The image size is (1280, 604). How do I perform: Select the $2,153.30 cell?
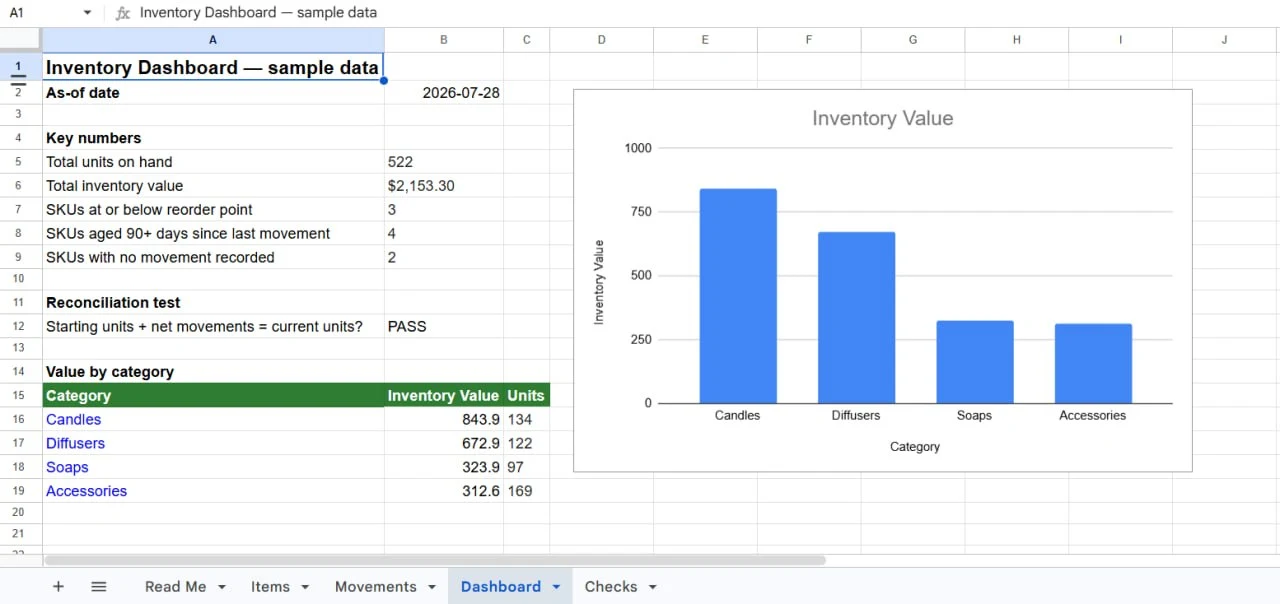click(x=444, y=186)
